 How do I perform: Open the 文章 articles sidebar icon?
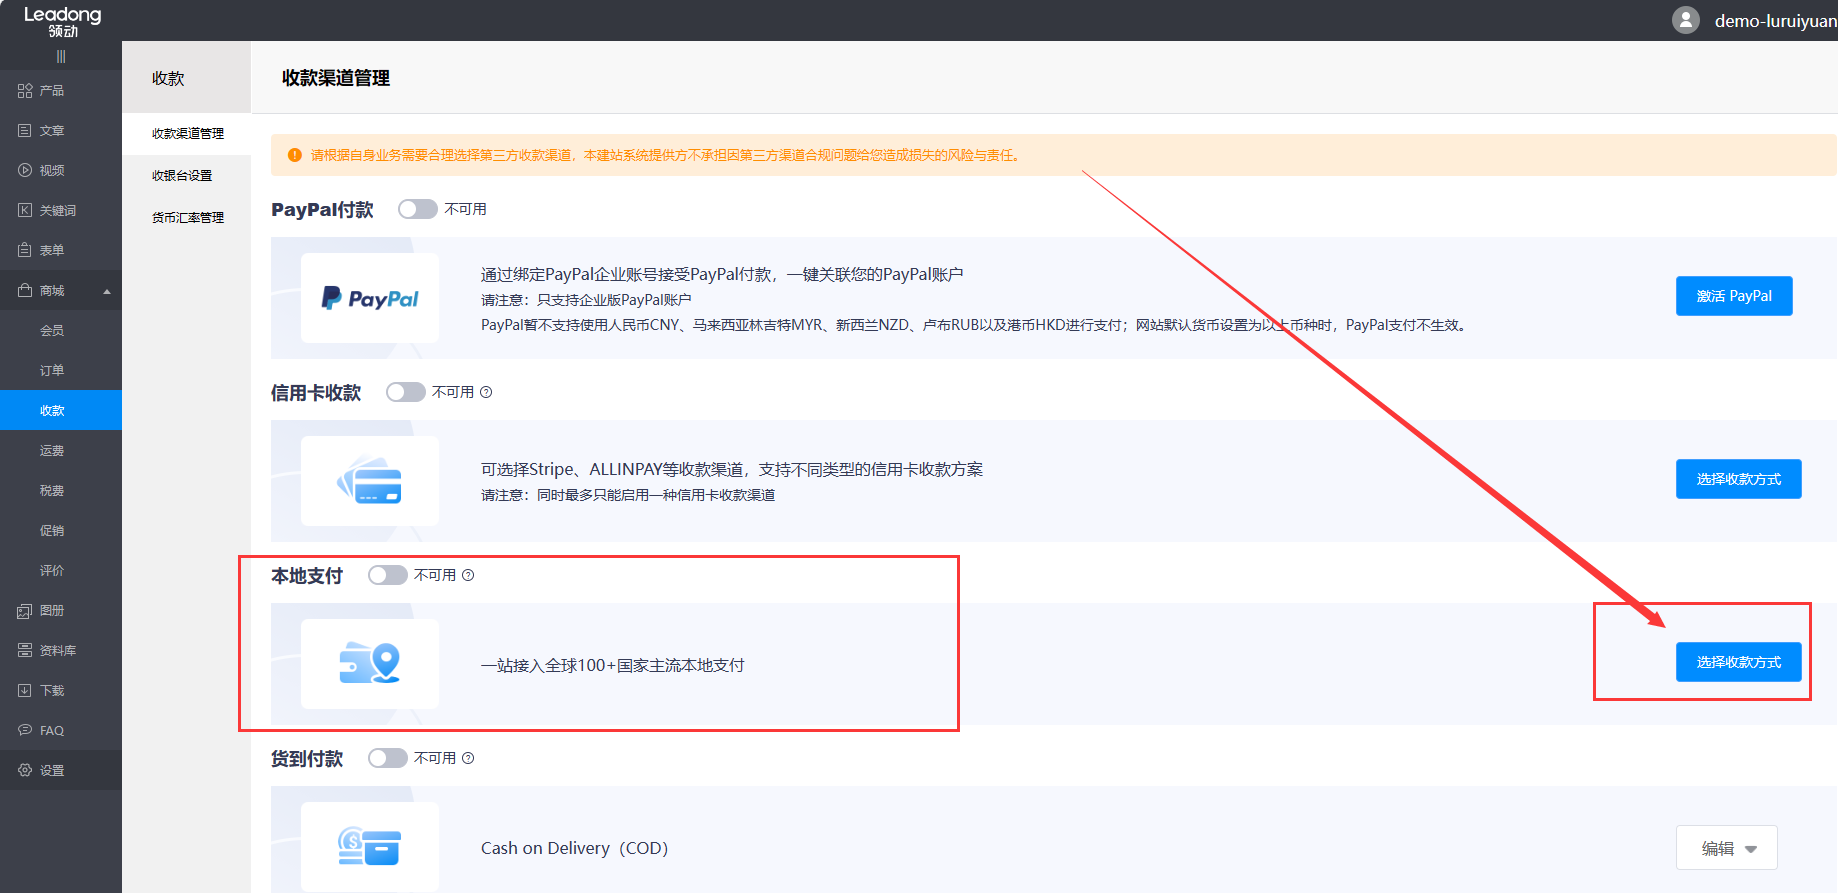click(x=25, y=131)
